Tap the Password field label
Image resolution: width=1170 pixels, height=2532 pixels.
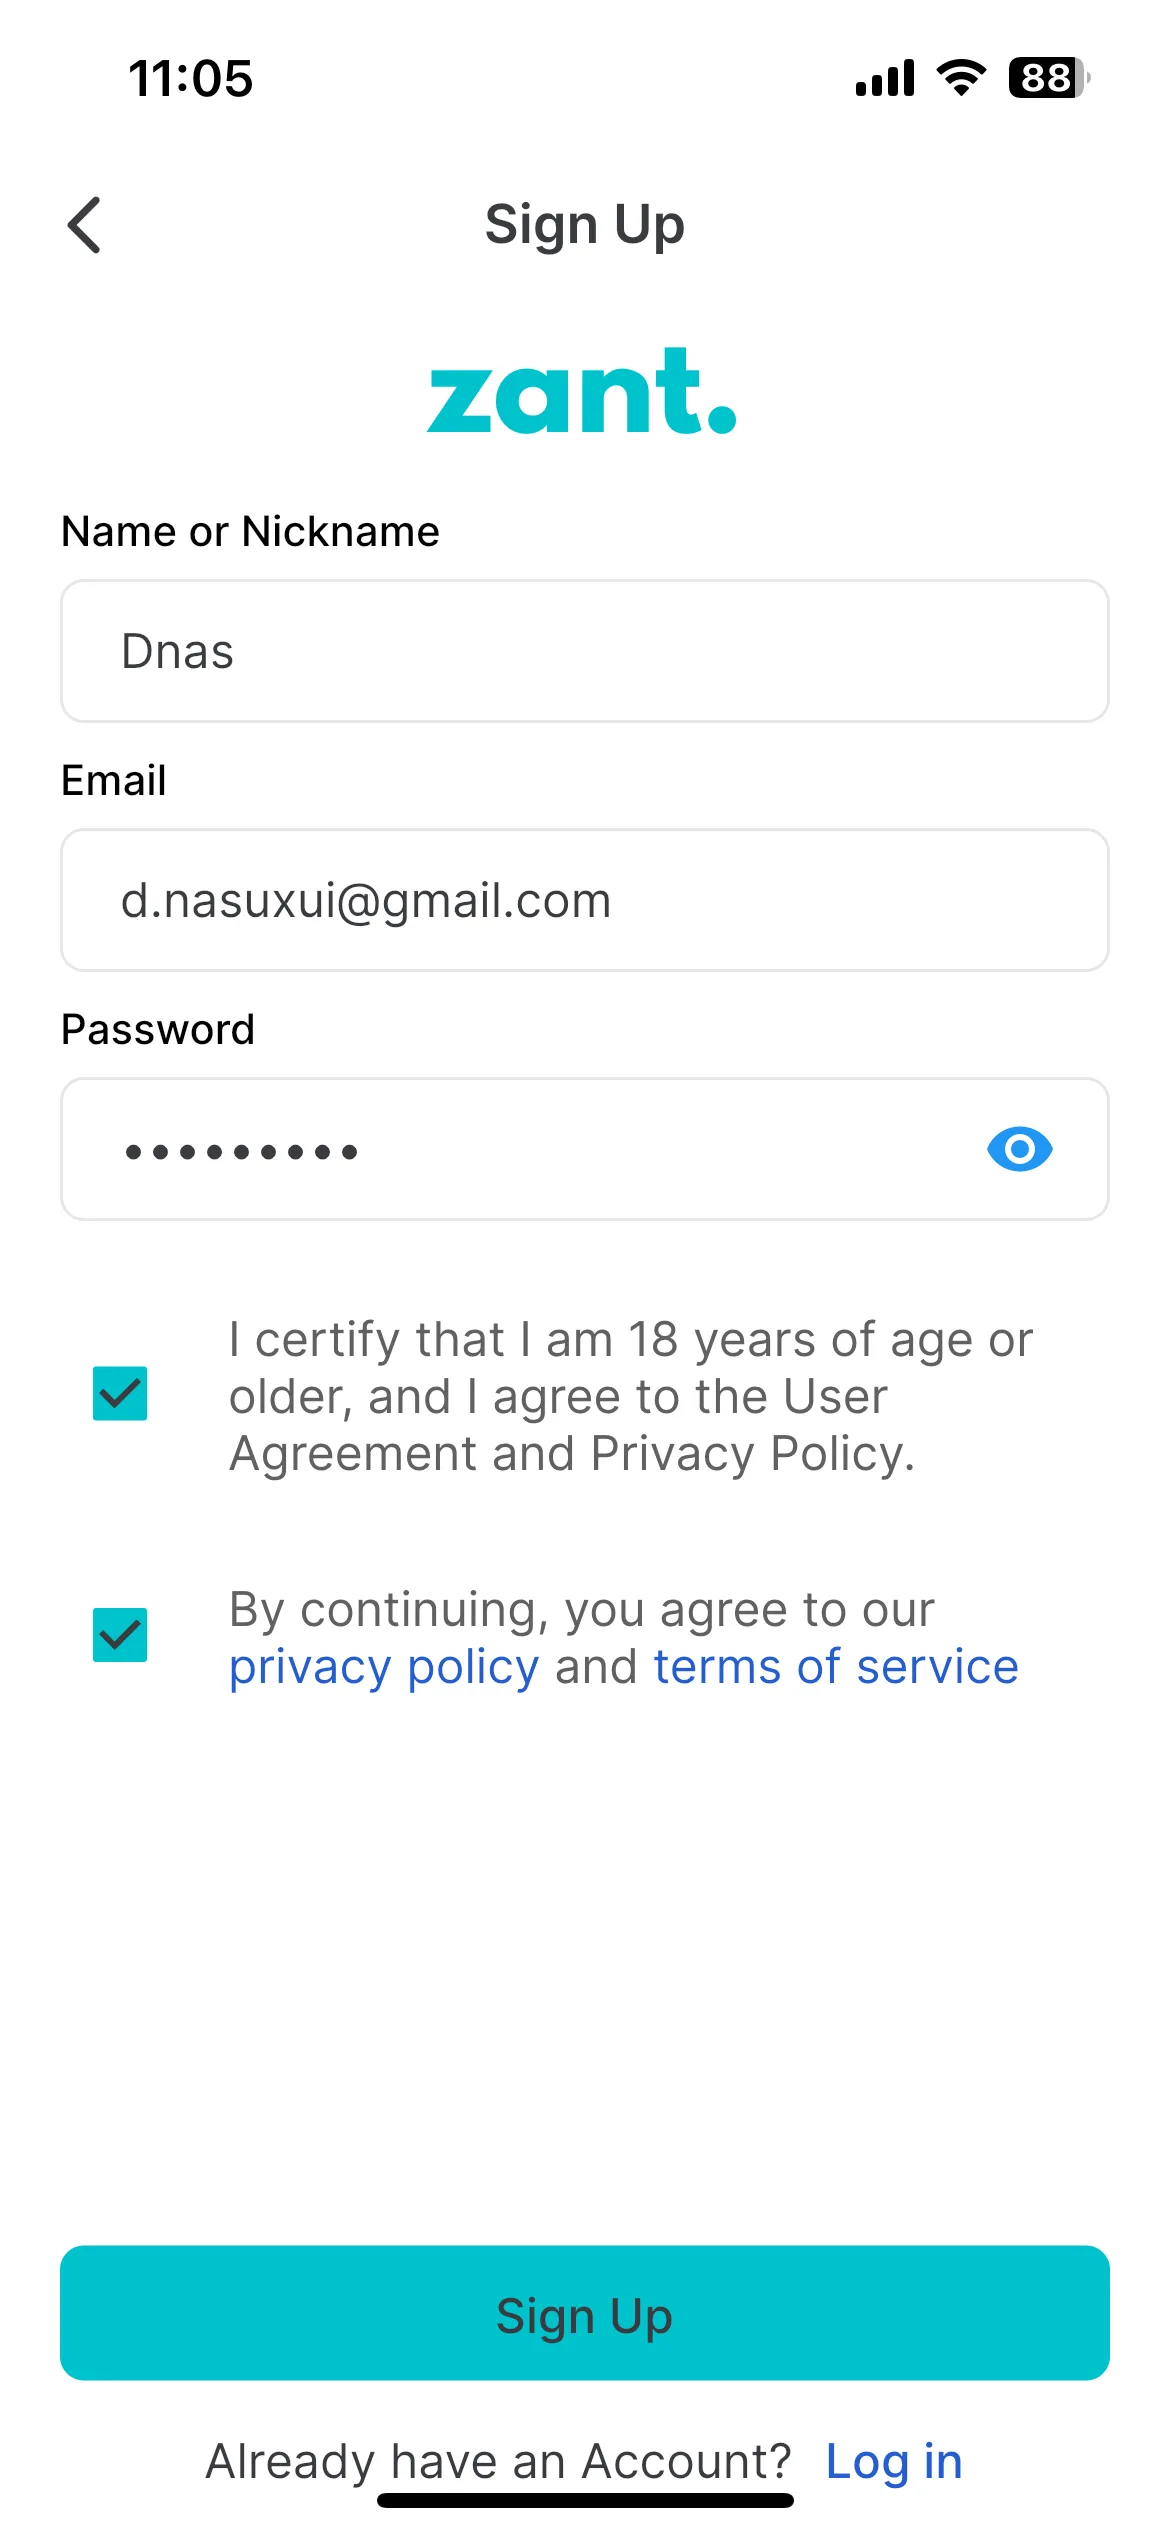(x=158, y=1030)
